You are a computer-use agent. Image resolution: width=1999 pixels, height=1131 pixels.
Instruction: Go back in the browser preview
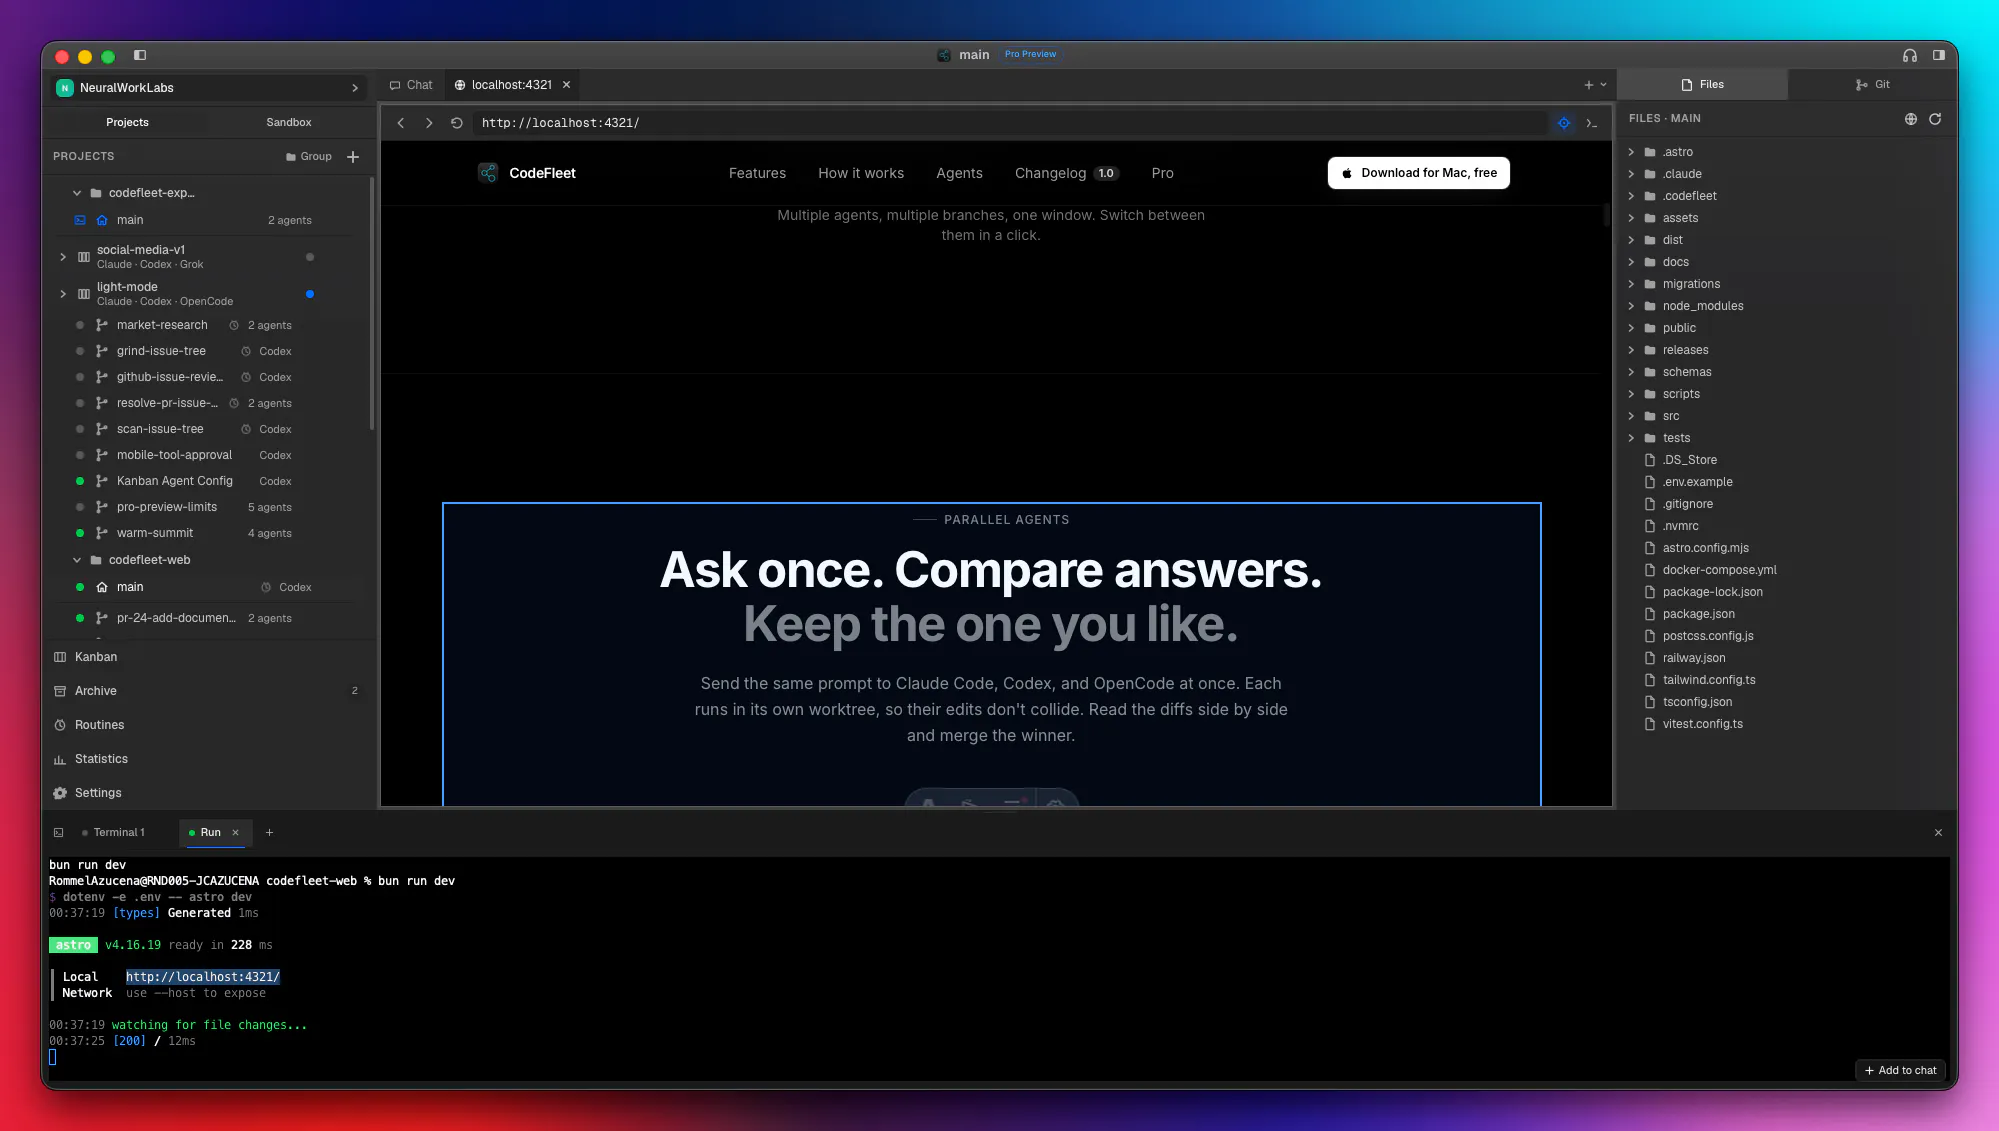tap(401, 123)
